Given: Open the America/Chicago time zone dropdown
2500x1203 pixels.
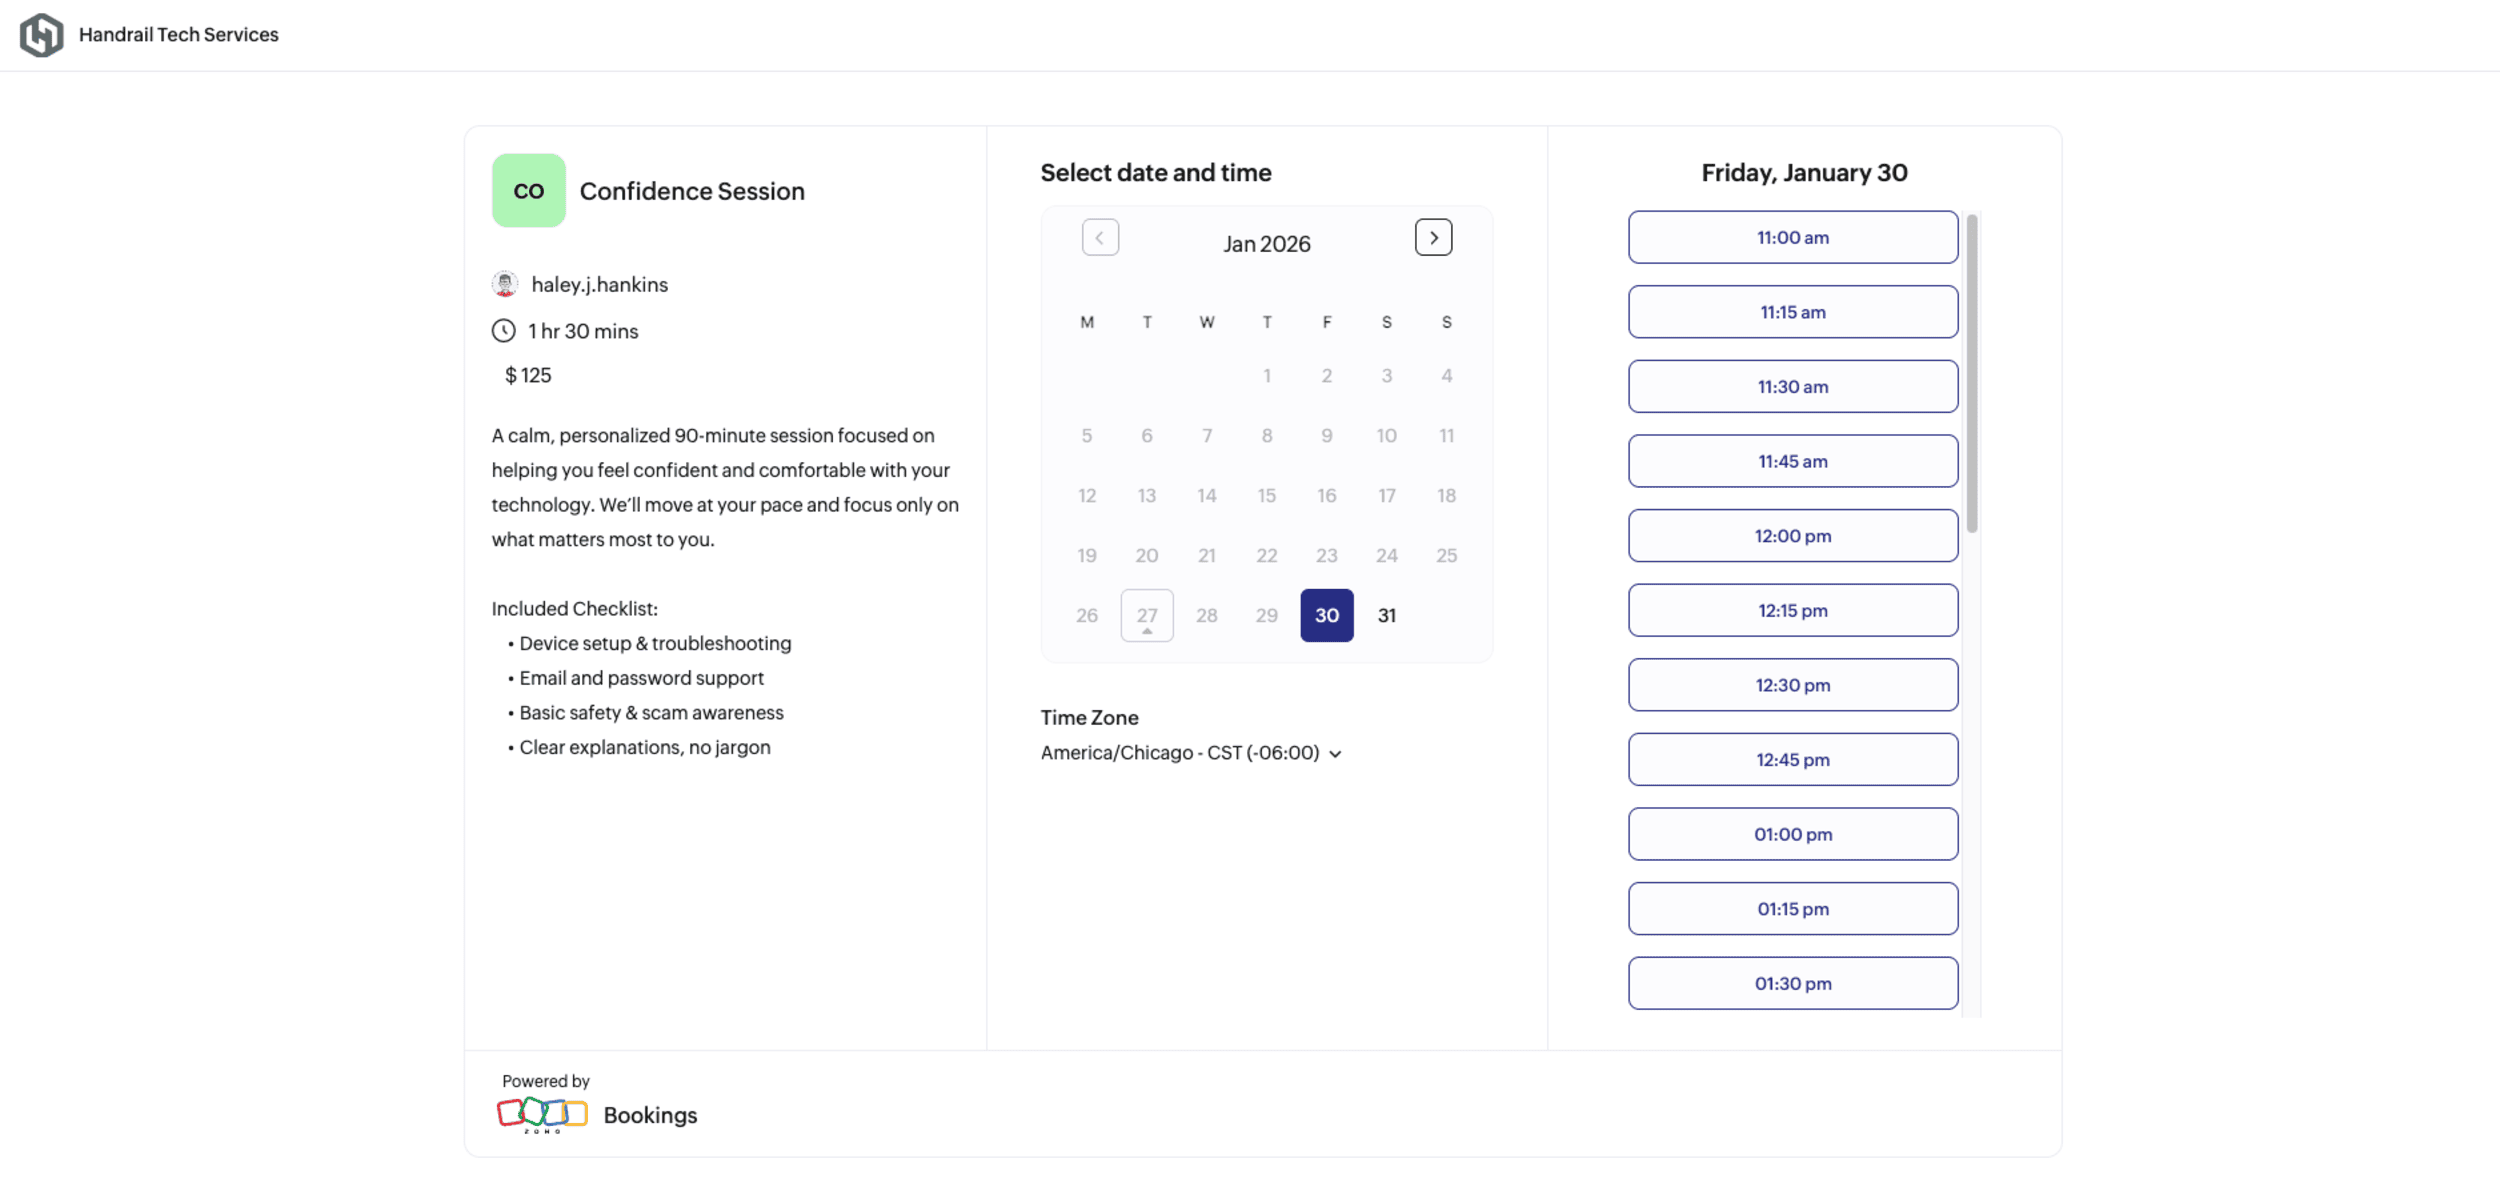Looking at the screenshot, I should pos(1180,752).
